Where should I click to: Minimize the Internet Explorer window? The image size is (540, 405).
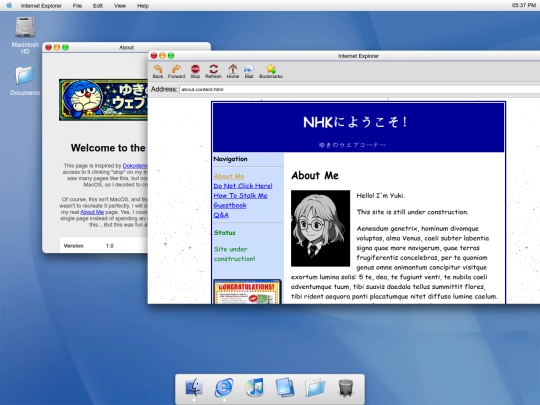click(162, 55)
